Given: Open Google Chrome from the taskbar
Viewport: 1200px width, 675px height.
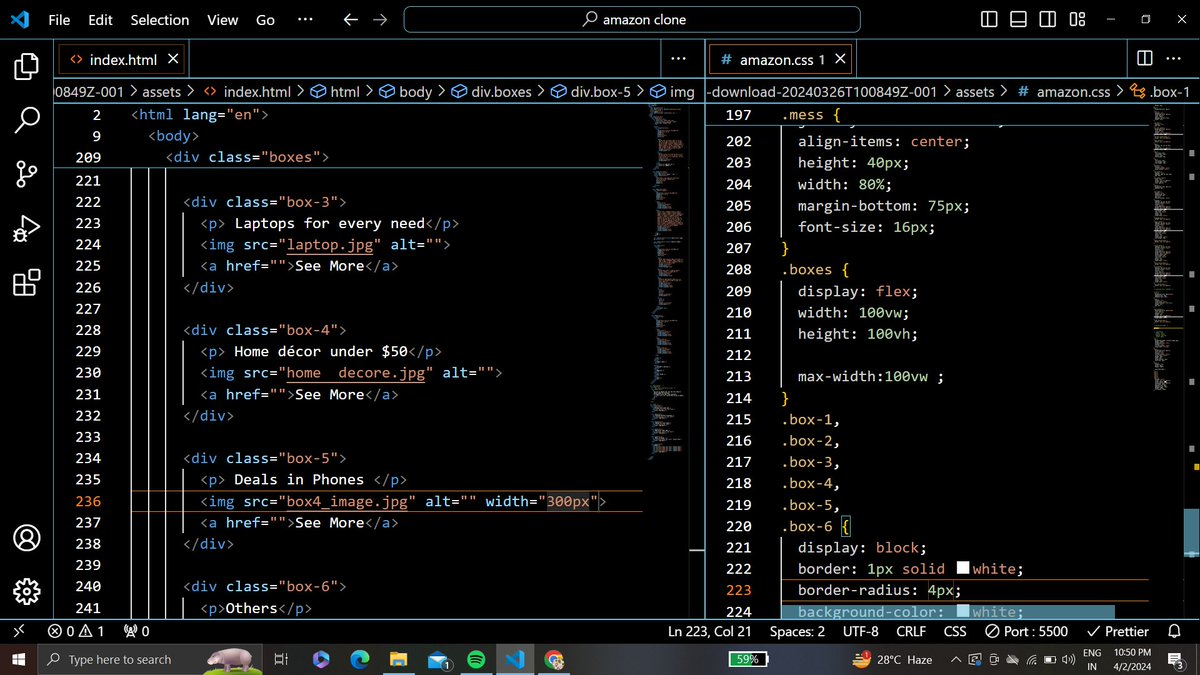Looking at the screenshot, I should pos(553,659).
